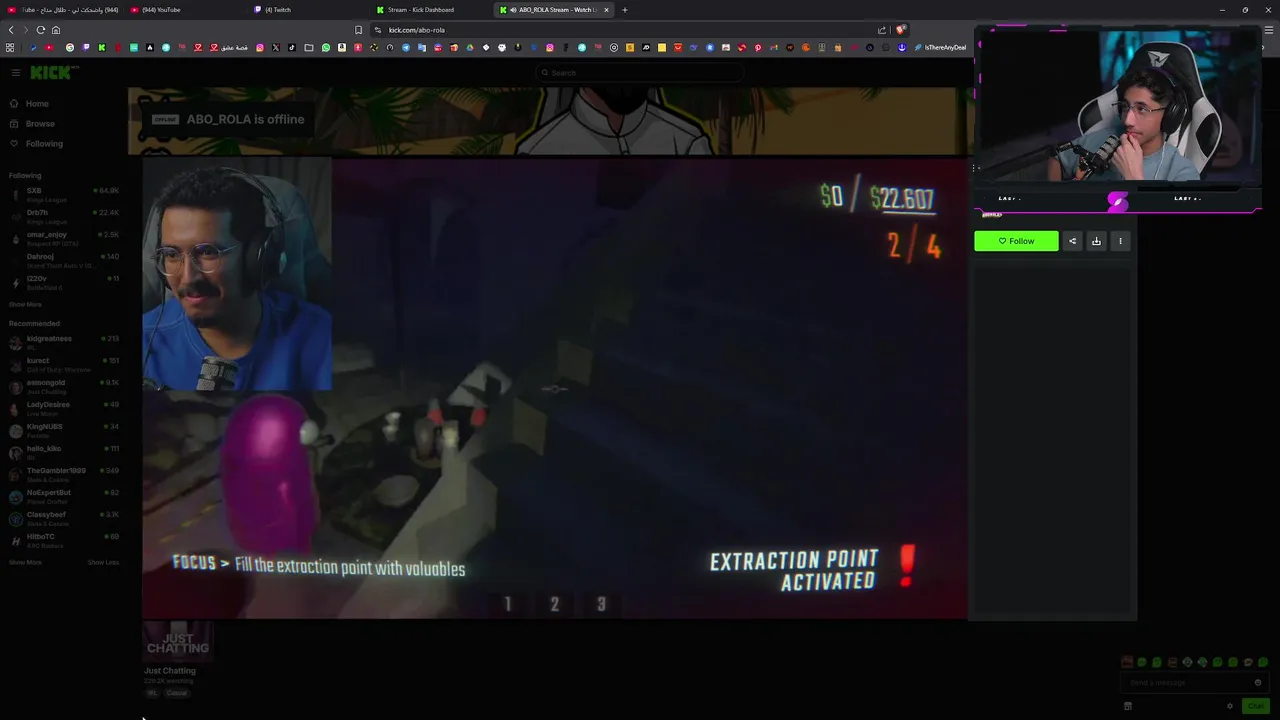Go back in browser history
The width and height of the screenshot is (1280, 720).
[11, 30]
